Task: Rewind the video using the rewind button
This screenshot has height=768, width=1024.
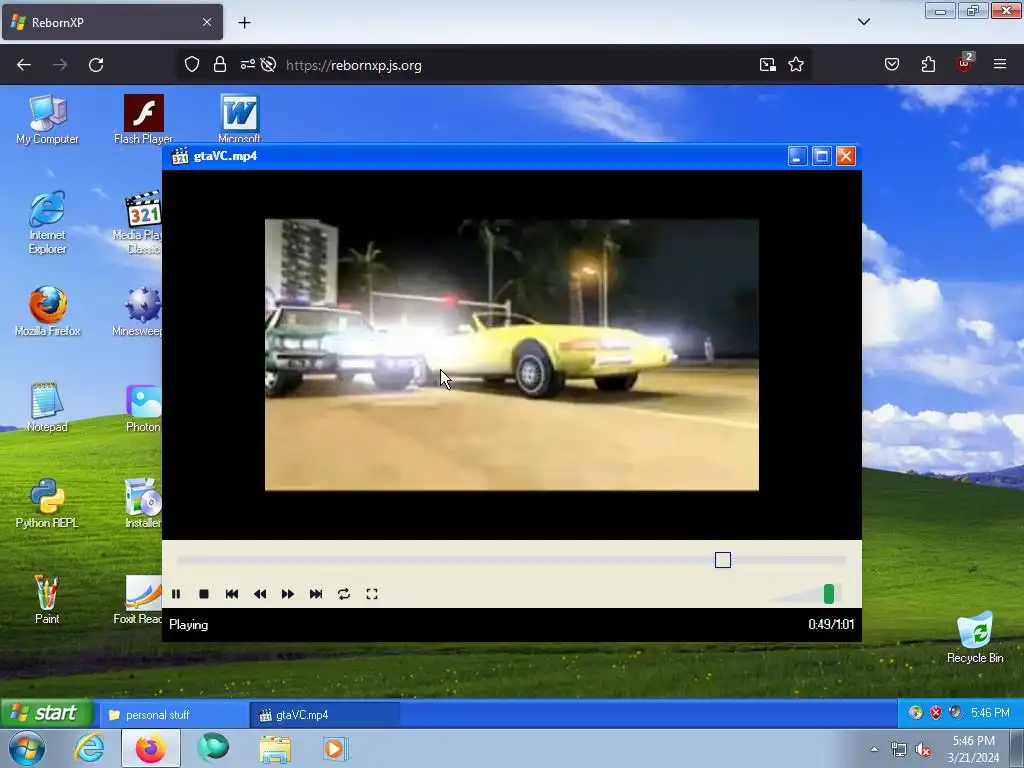Action: (260, 594)
